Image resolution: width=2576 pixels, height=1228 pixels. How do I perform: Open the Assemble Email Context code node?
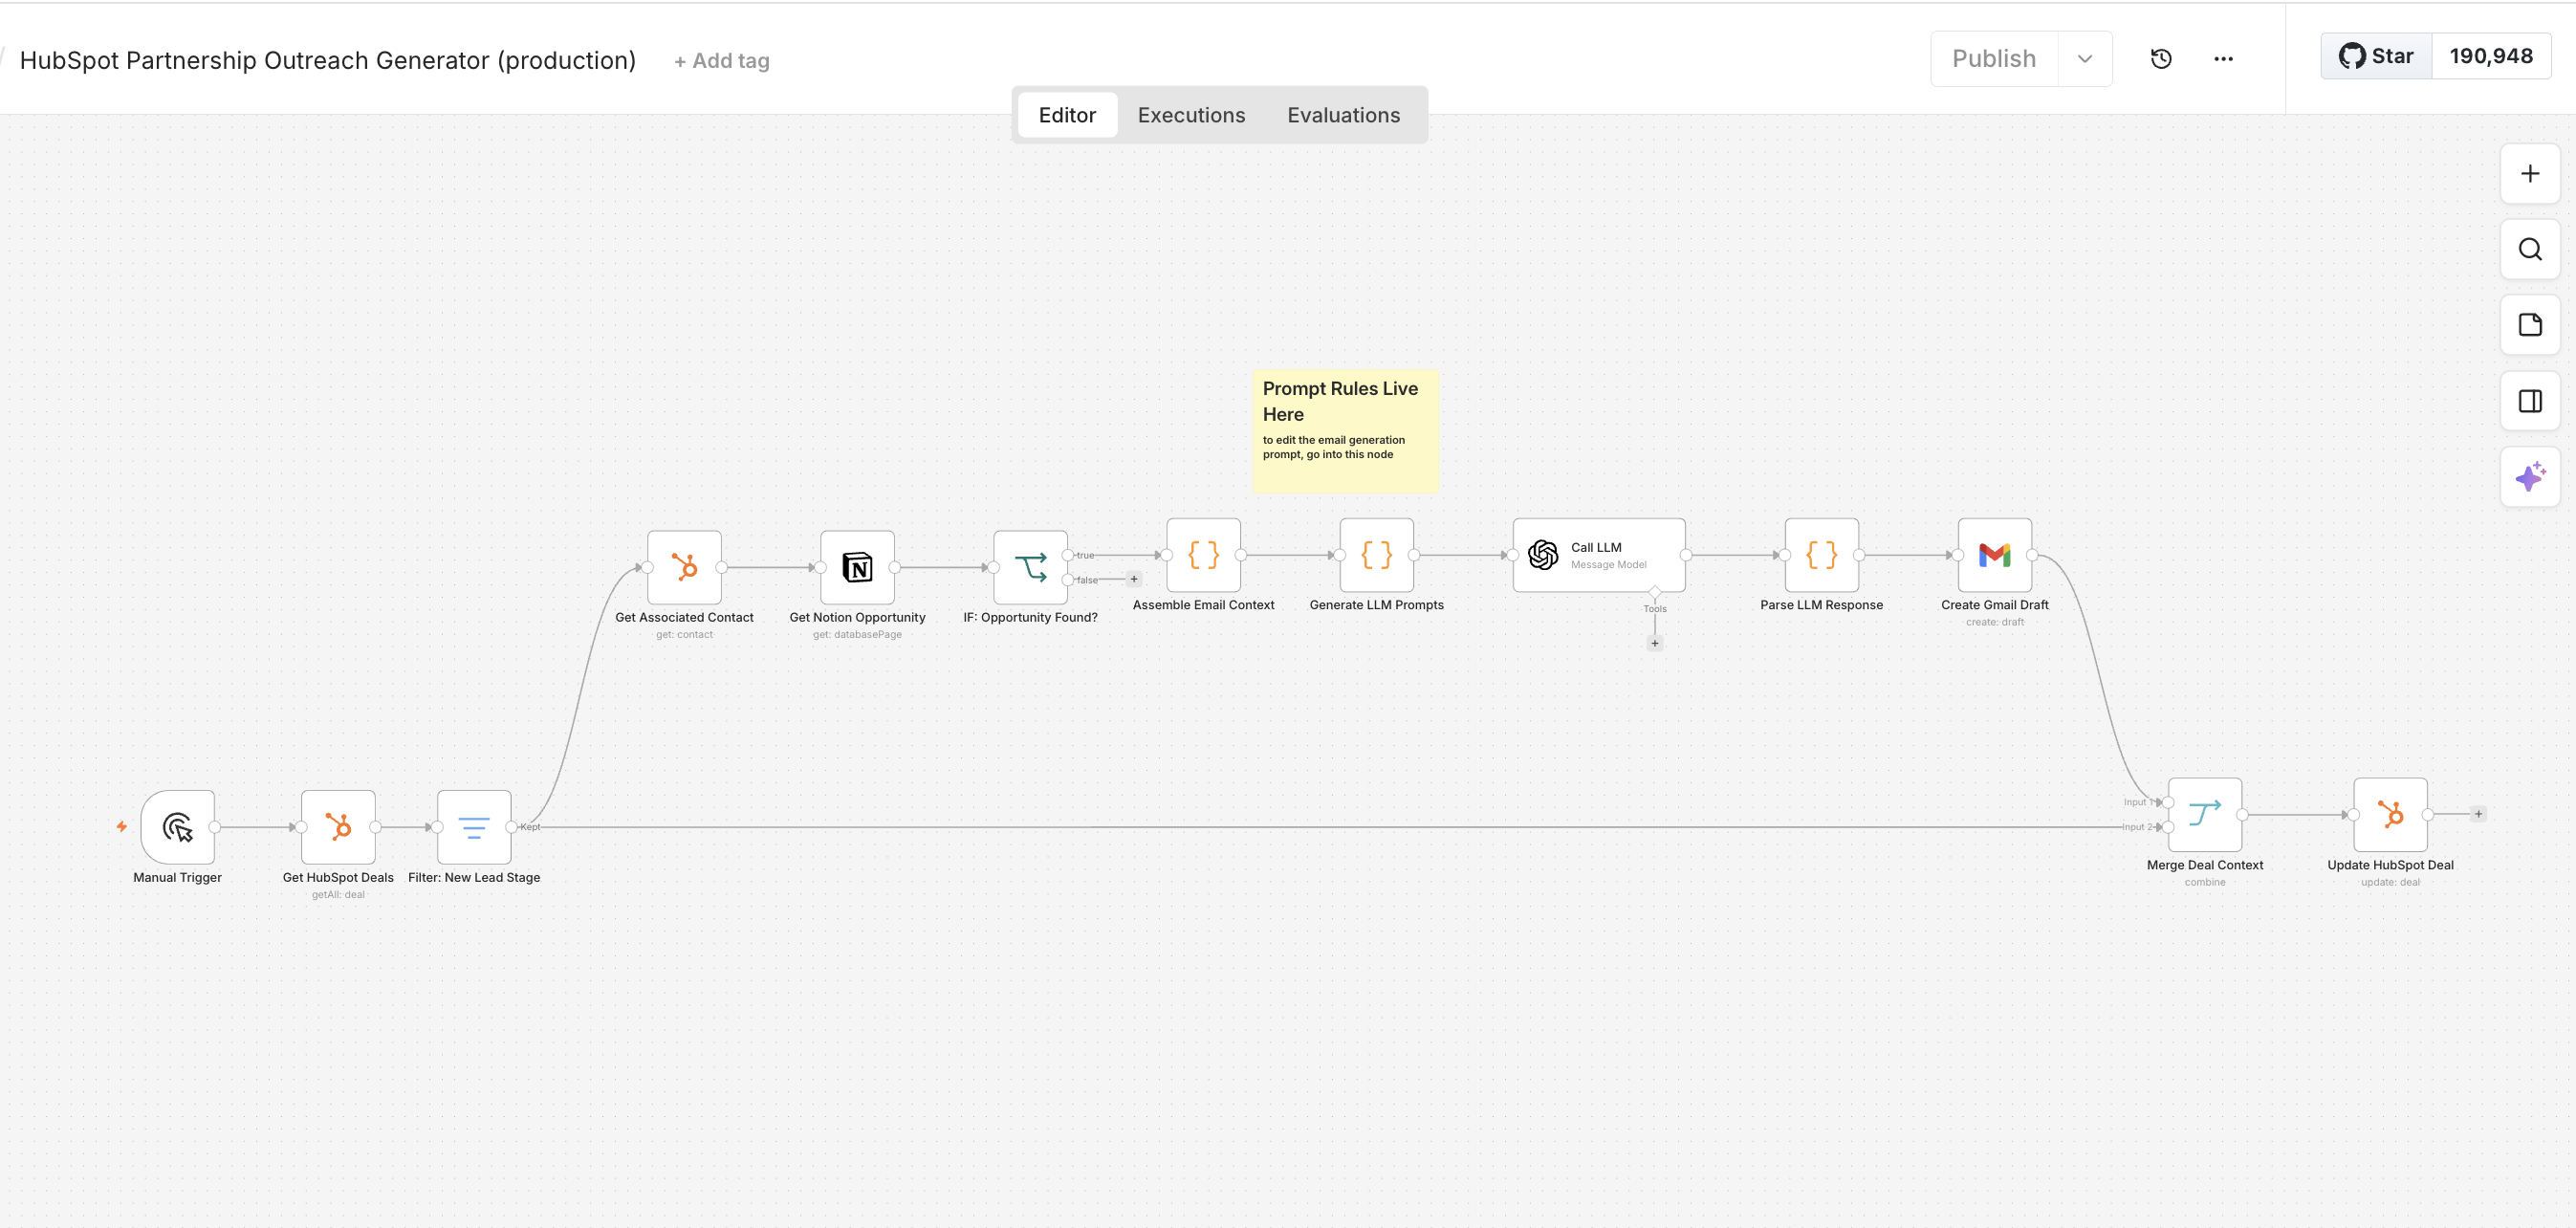1203,555
